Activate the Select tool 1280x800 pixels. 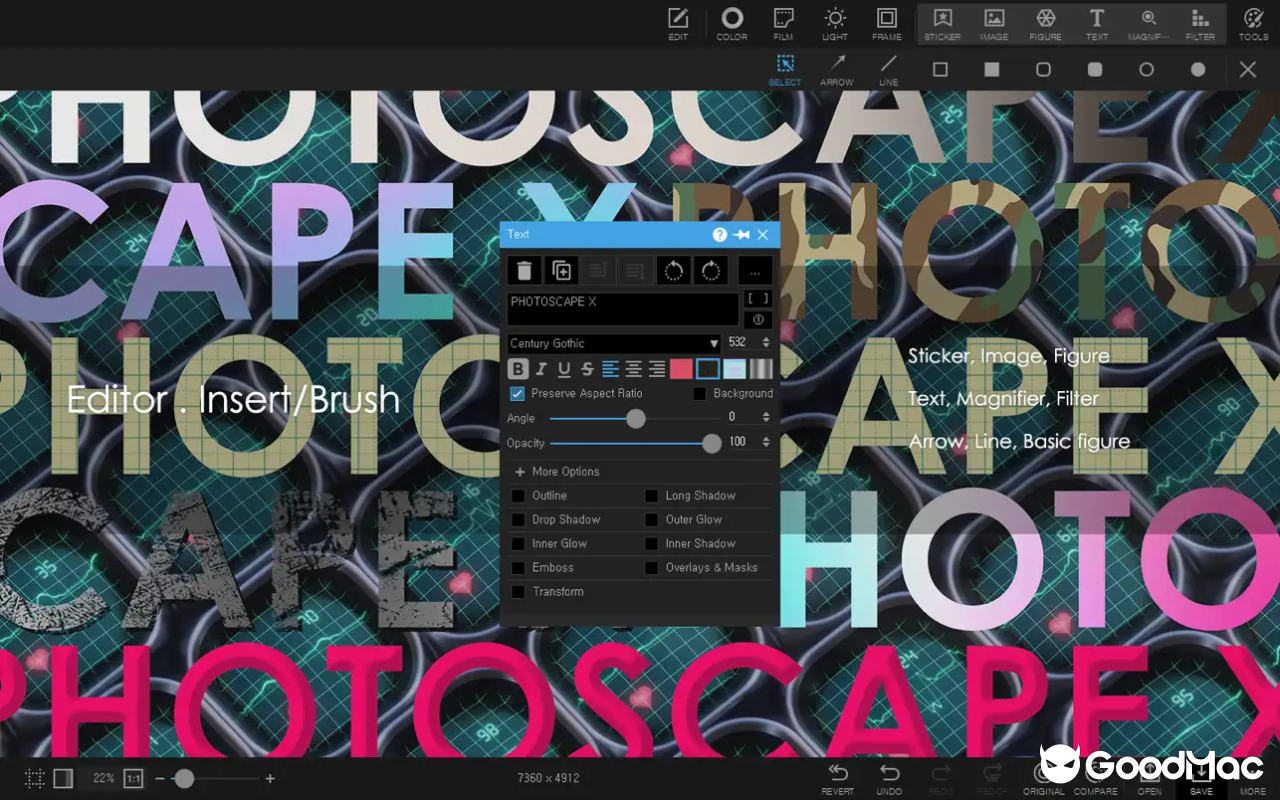tap(785, 69)
